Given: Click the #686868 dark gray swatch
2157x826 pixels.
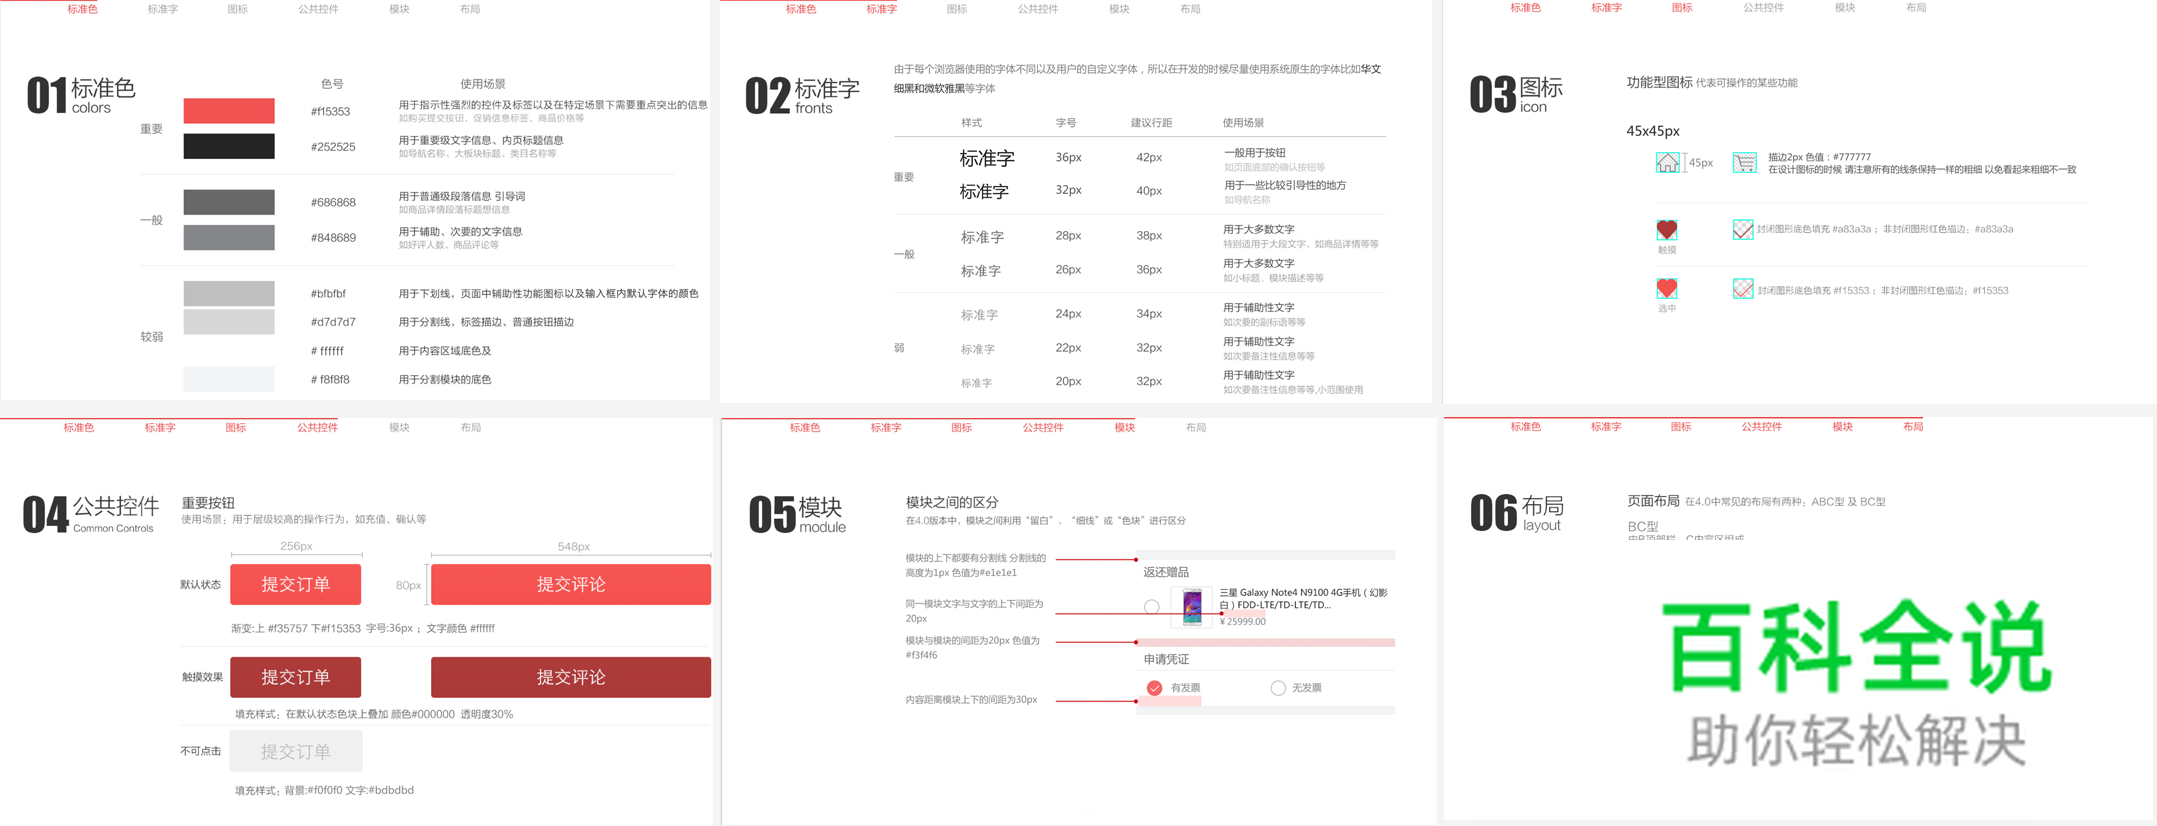Looking at the screenshot, I should point(229,202).
